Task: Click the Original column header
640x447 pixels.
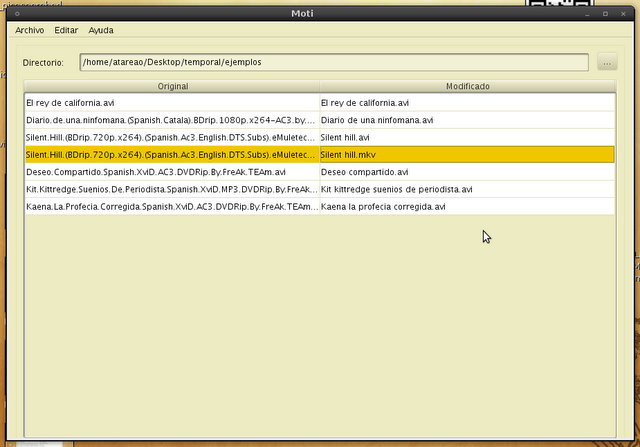Action: tap(172, 86)
